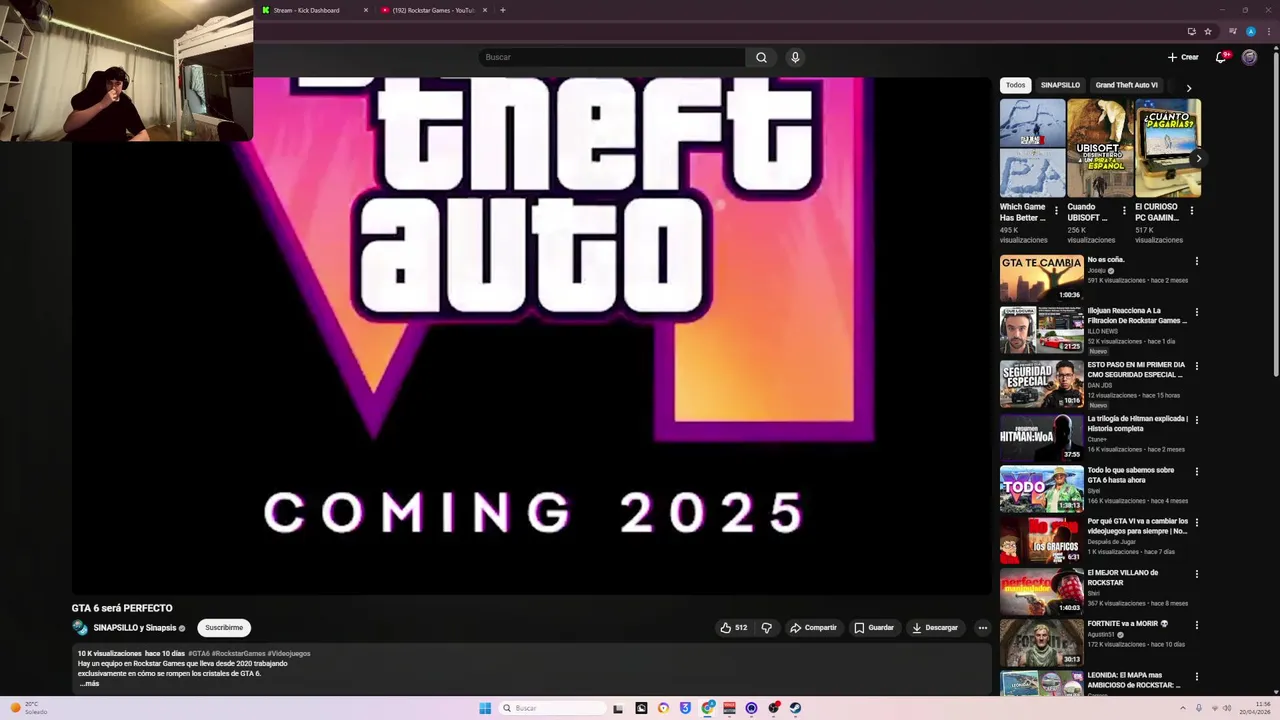The height and width of the screenshot is (720, 1280).
Task: Click the Windows taskbar Buscar search box
Action: tap(553, 708)
